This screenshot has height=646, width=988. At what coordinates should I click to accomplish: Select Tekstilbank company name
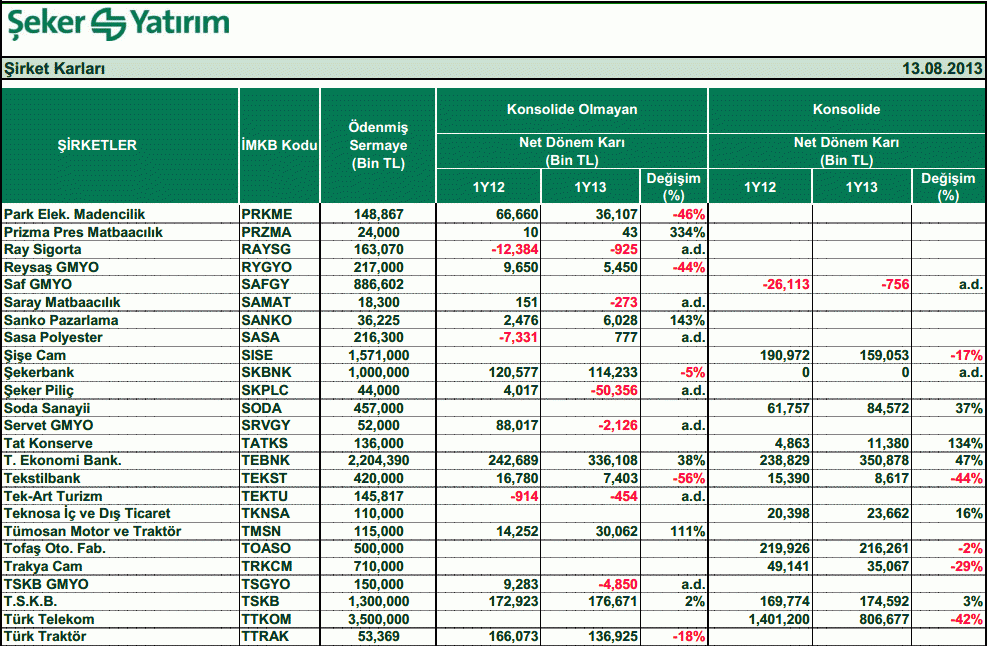pyautogui.click(x=42, y=478)
